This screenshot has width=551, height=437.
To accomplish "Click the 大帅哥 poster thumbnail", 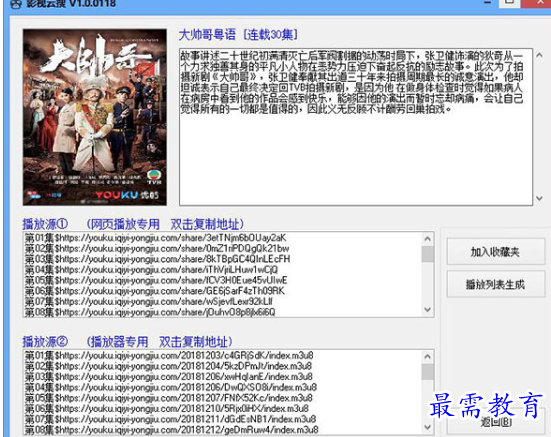I will 95,117.
